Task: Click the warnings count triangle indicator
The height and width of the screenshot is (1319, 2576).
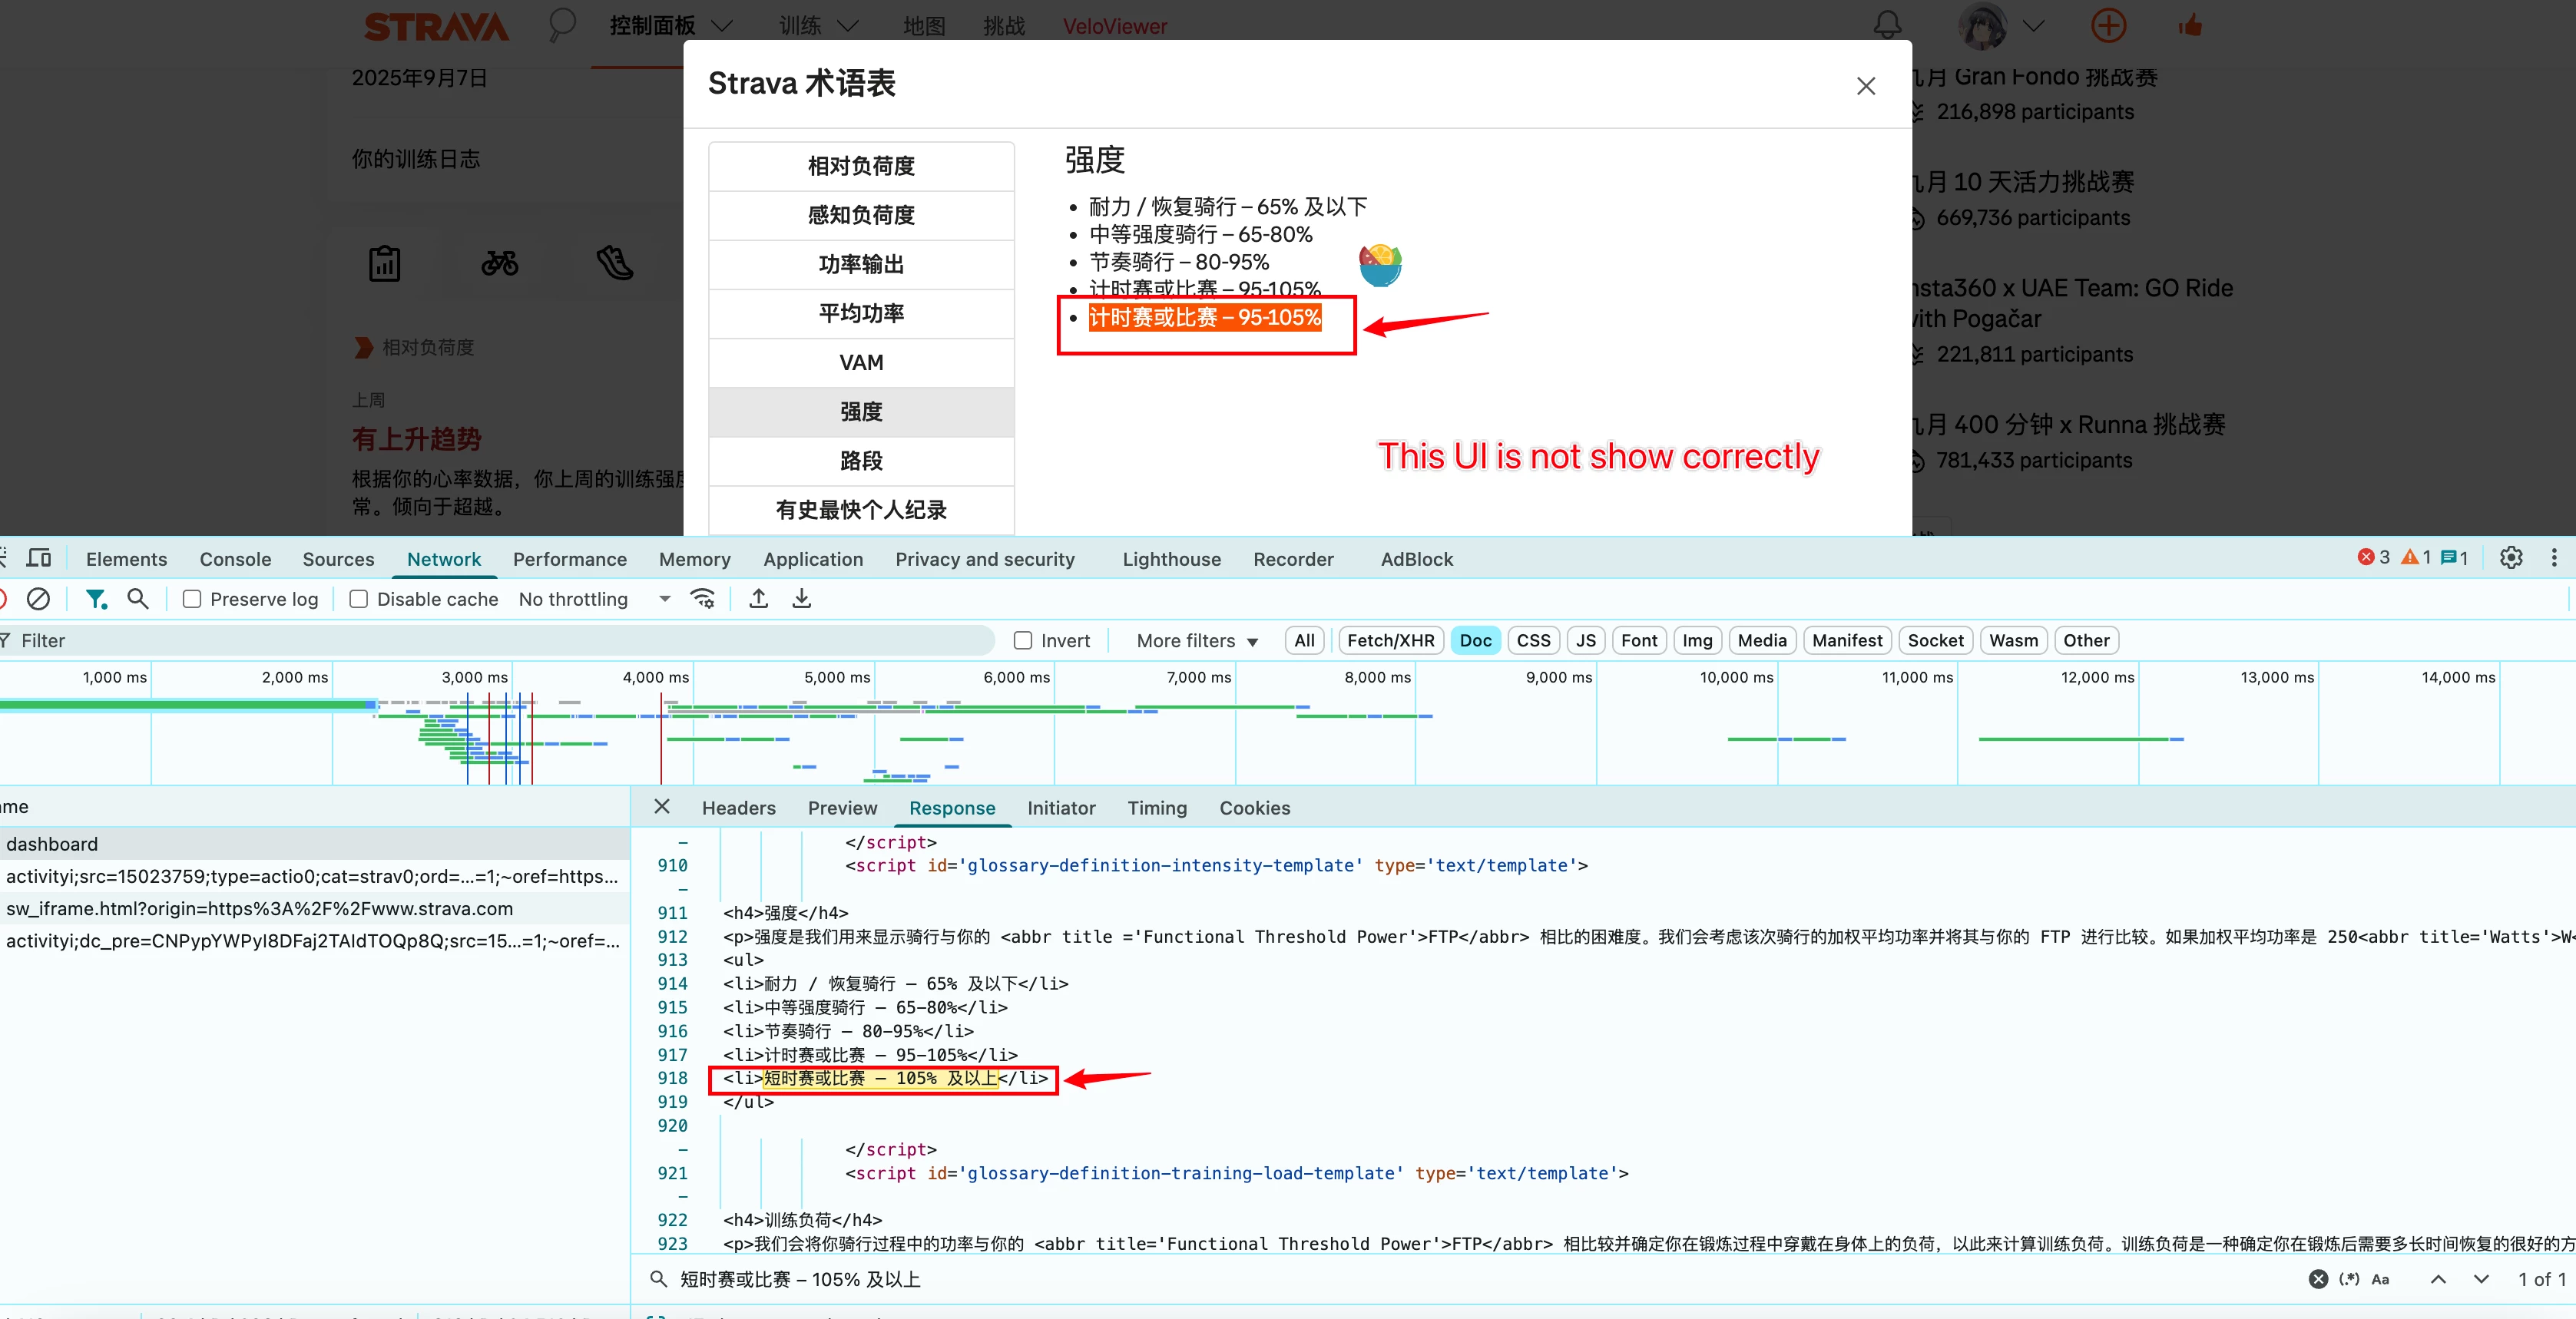Action: 2416,558
